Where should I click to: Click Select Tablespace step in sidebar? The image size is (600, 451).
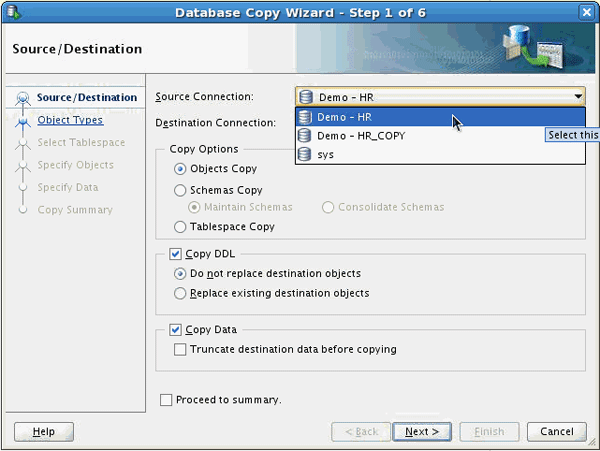[81, 142]
